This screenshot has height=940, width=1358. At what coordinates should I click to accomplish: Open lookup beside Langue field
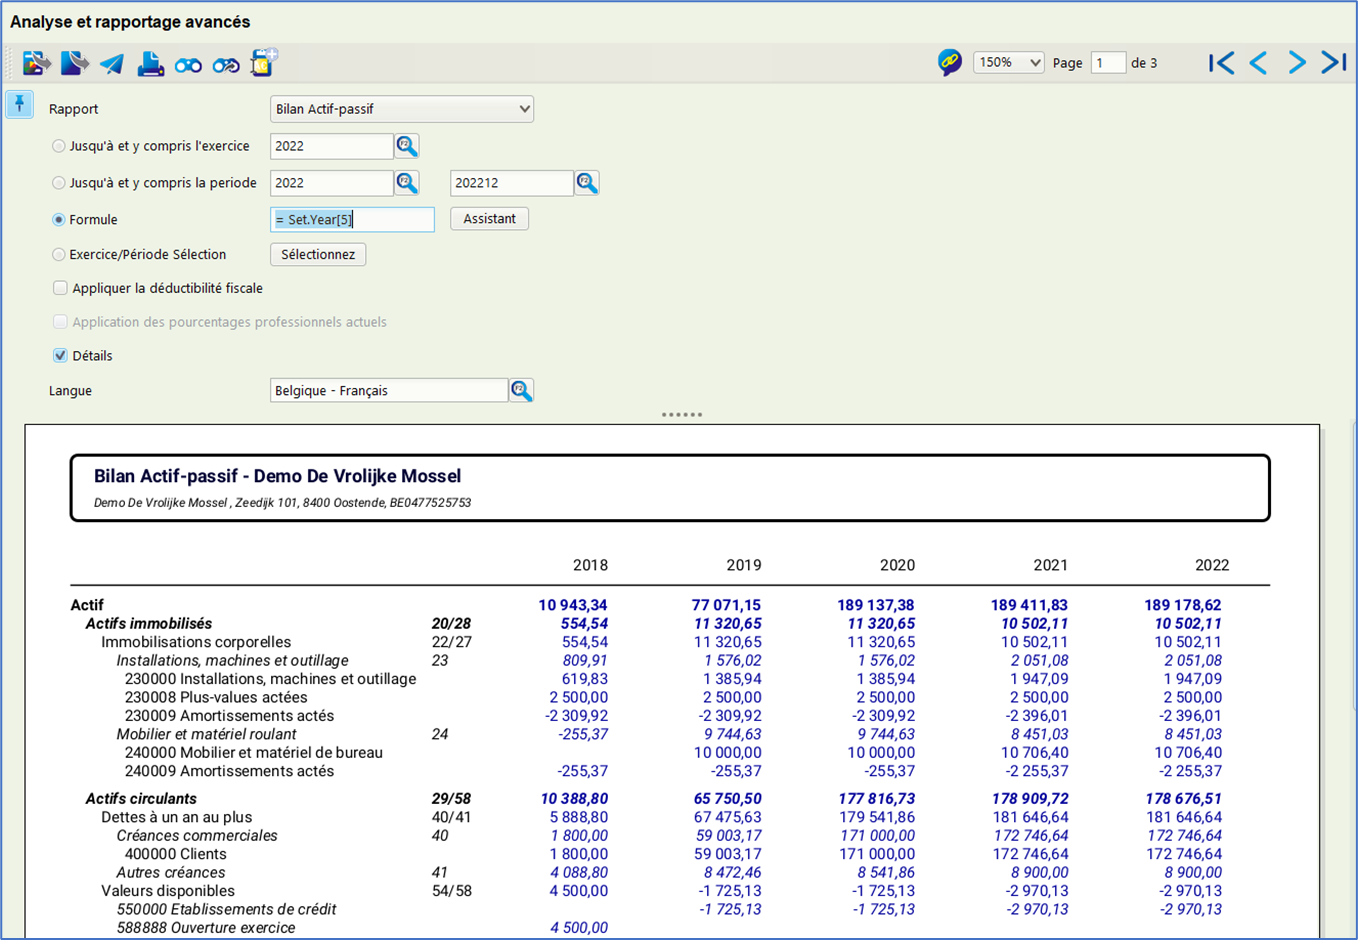point(521,390)
